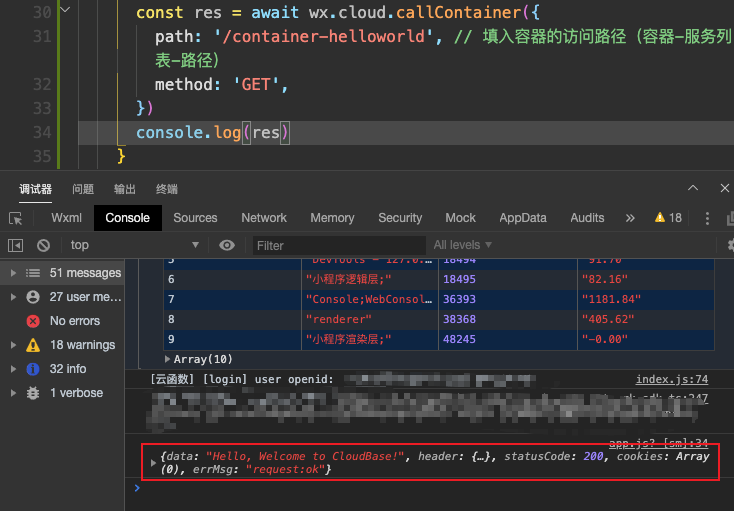734x511 pixels.
Task: Switch to the 终端 terminal panel tab
Action: [x=167, y=189]
